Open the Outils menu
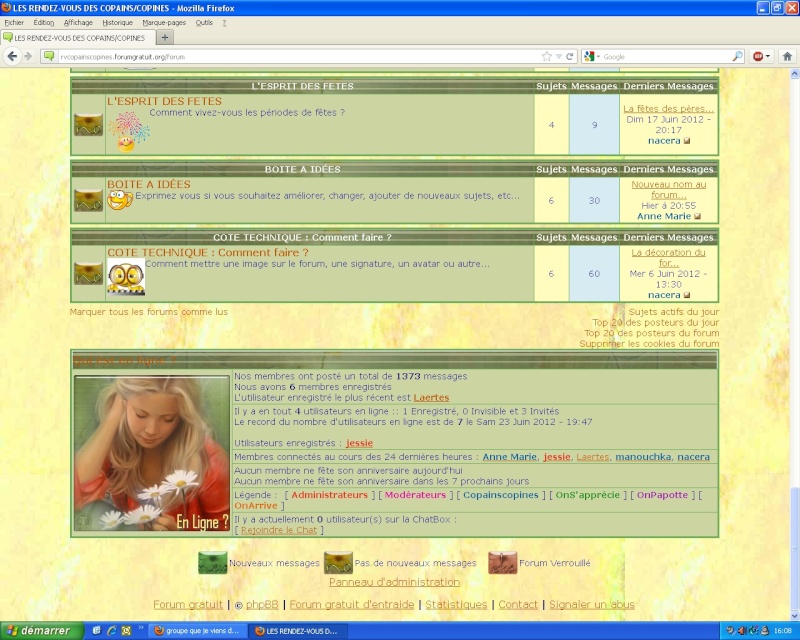Screen dimensions: 800x640 pos(204,22)
